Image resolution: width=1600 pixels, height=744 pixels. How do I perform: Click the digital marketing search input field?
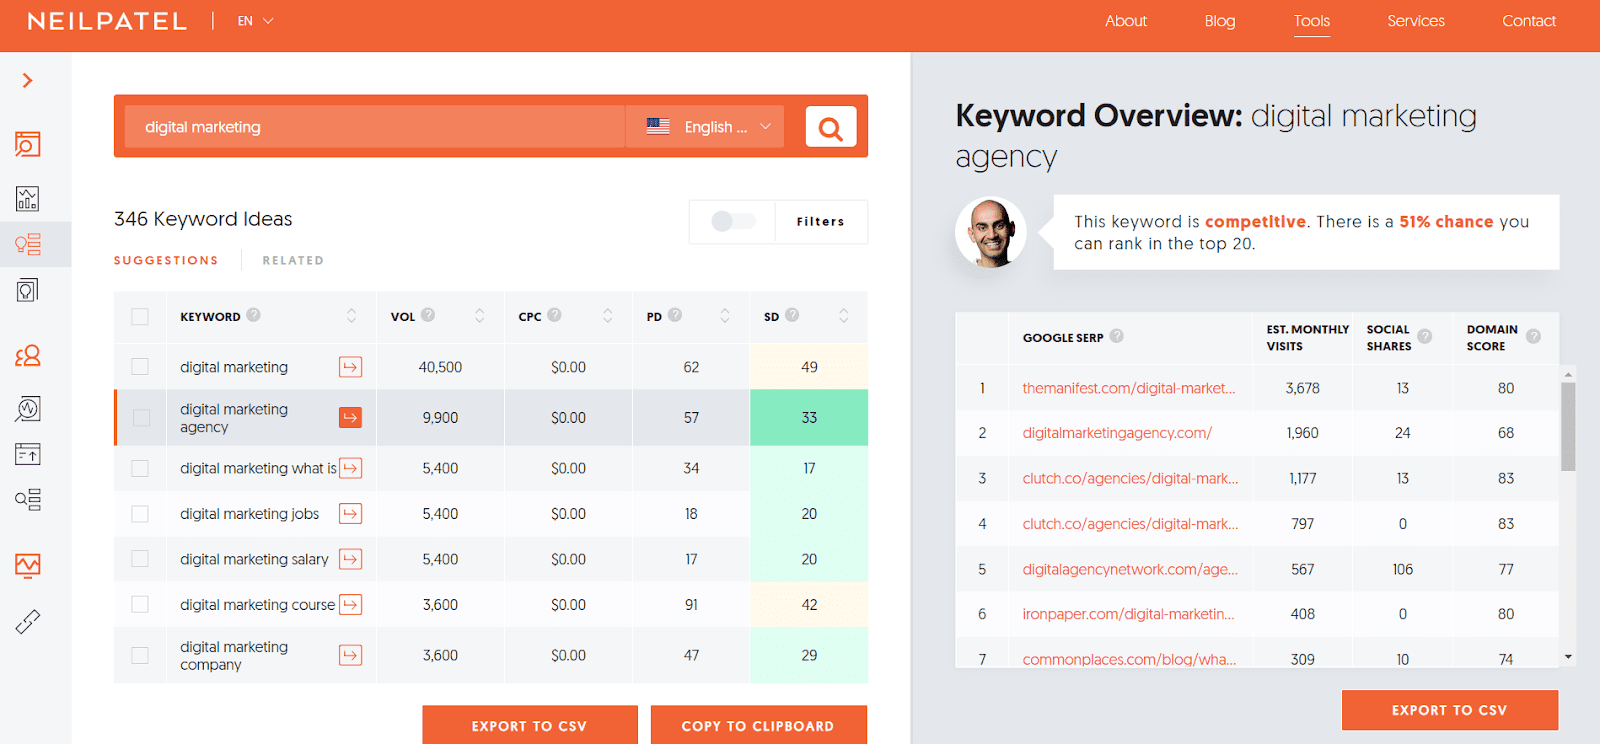pyautogui.click(x=375, y=127)
